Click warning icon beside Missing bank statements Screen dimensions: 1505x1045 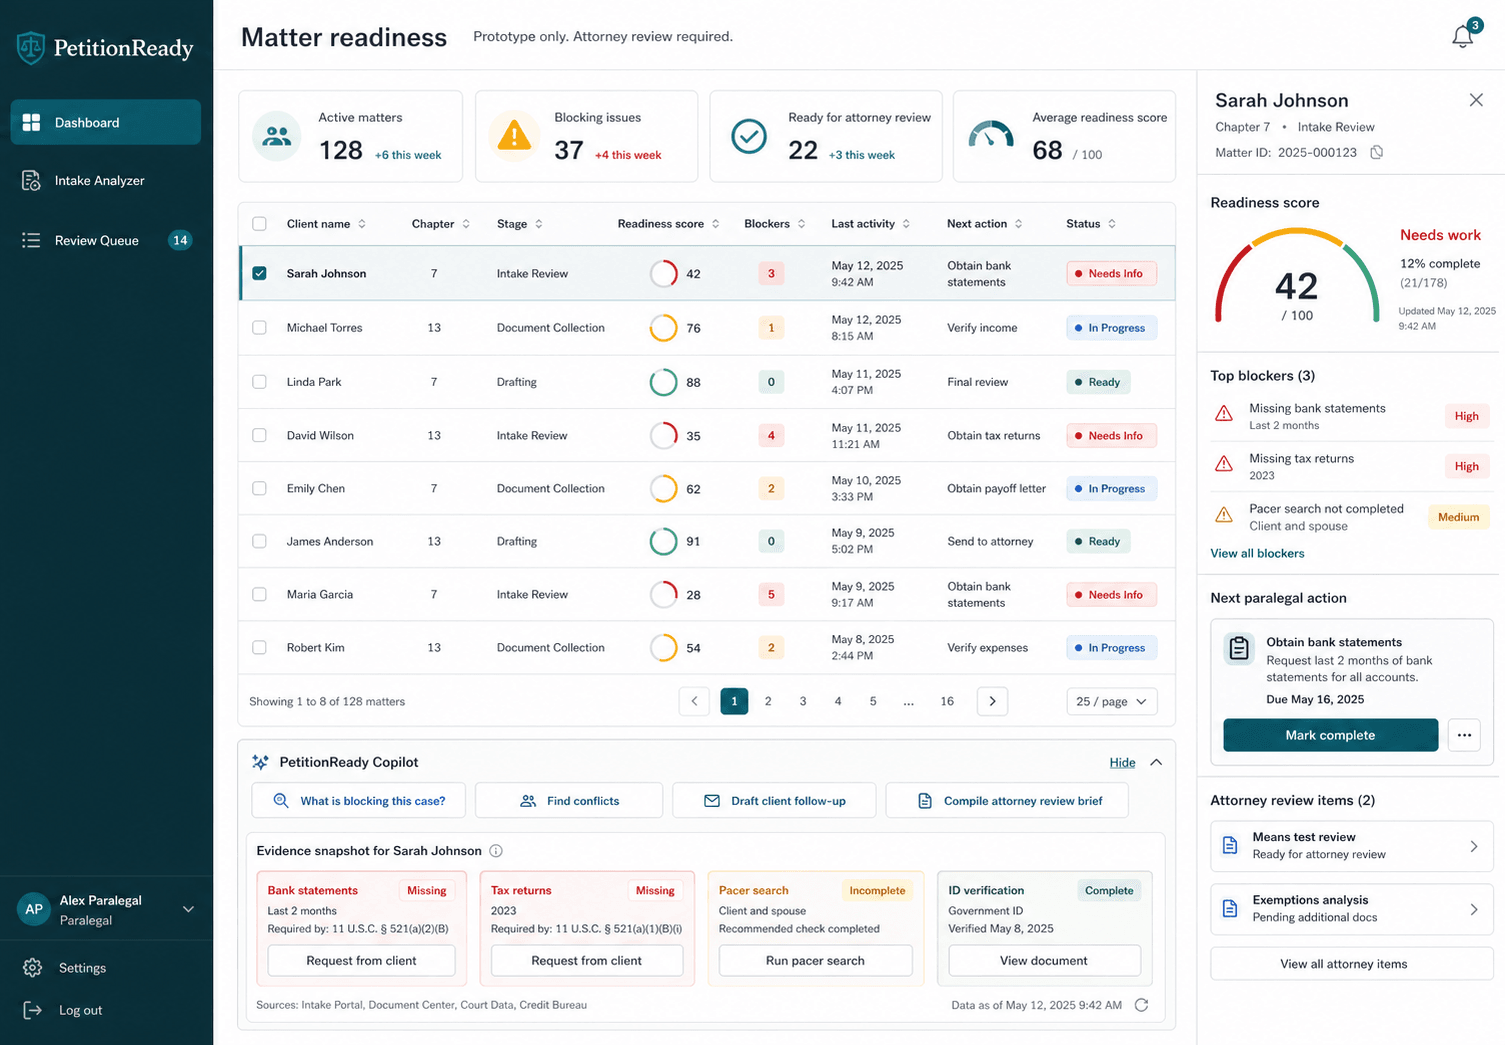1224,414
